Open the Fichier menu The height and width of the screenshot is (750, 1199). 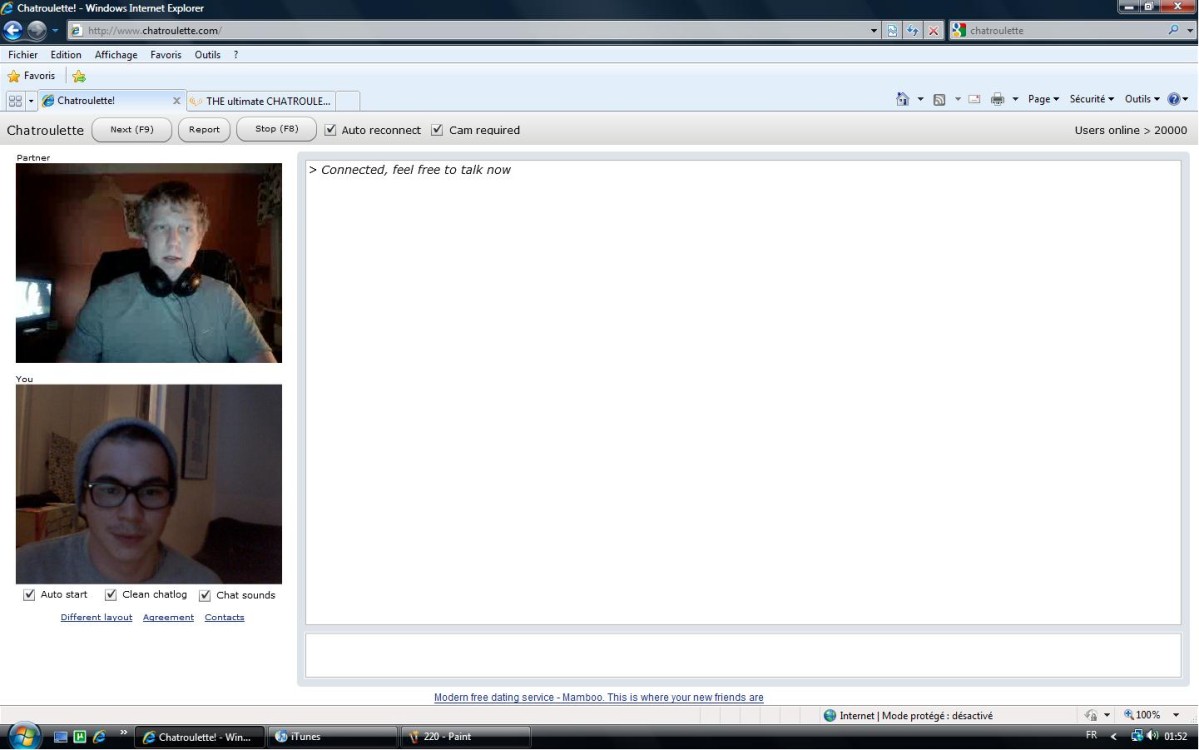23,55
